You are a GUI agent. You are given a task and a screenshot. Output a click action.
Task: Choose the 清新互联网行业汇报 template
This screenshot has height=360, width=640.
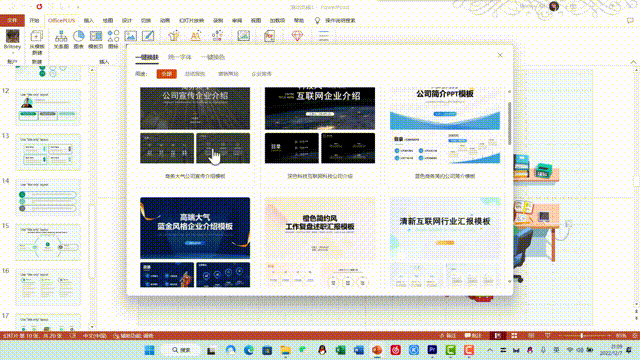[x=445, y=242]
